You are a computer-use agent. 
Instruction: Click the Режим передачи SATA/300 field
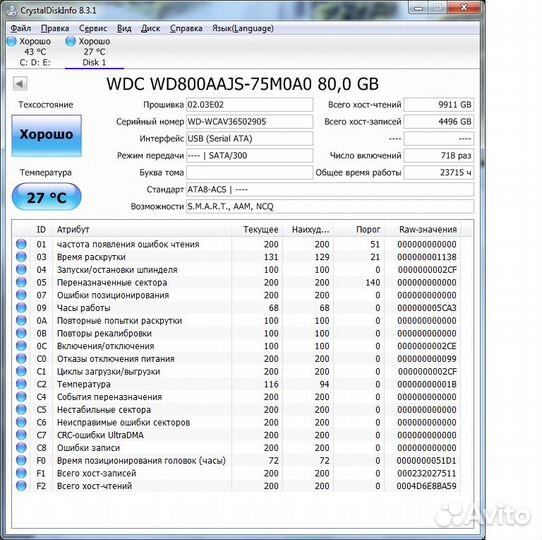[249, 156]
